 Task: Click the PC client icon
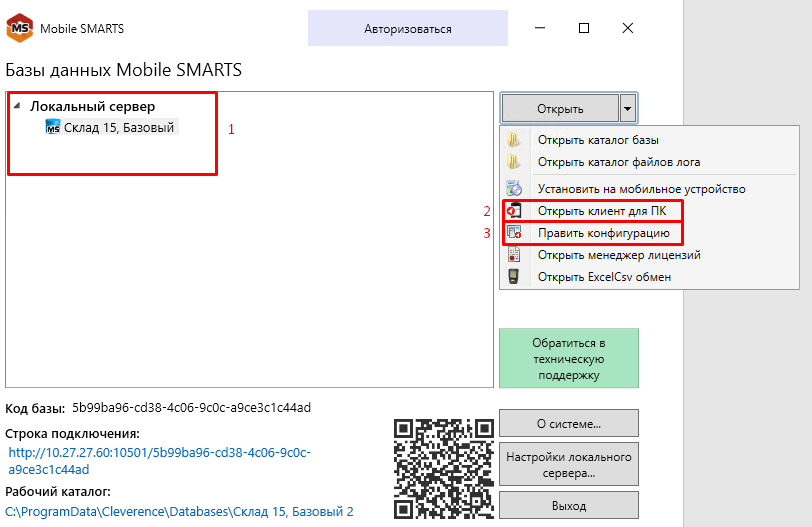(514, 210)
